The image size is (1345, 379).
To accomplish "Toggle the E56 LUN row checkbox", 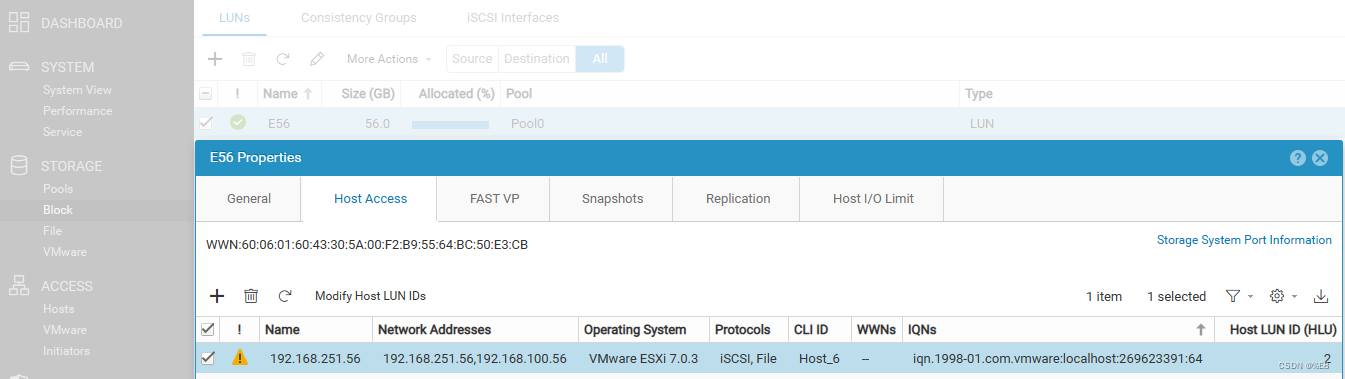I will coord(206,123).
